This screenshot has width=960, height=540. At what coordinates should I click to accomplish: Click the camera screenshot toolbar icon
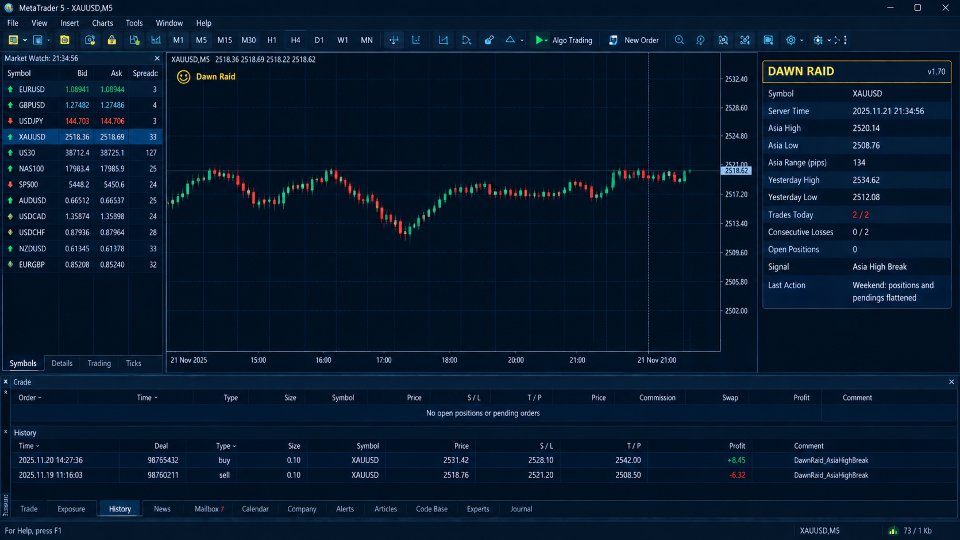click(89, 40)
